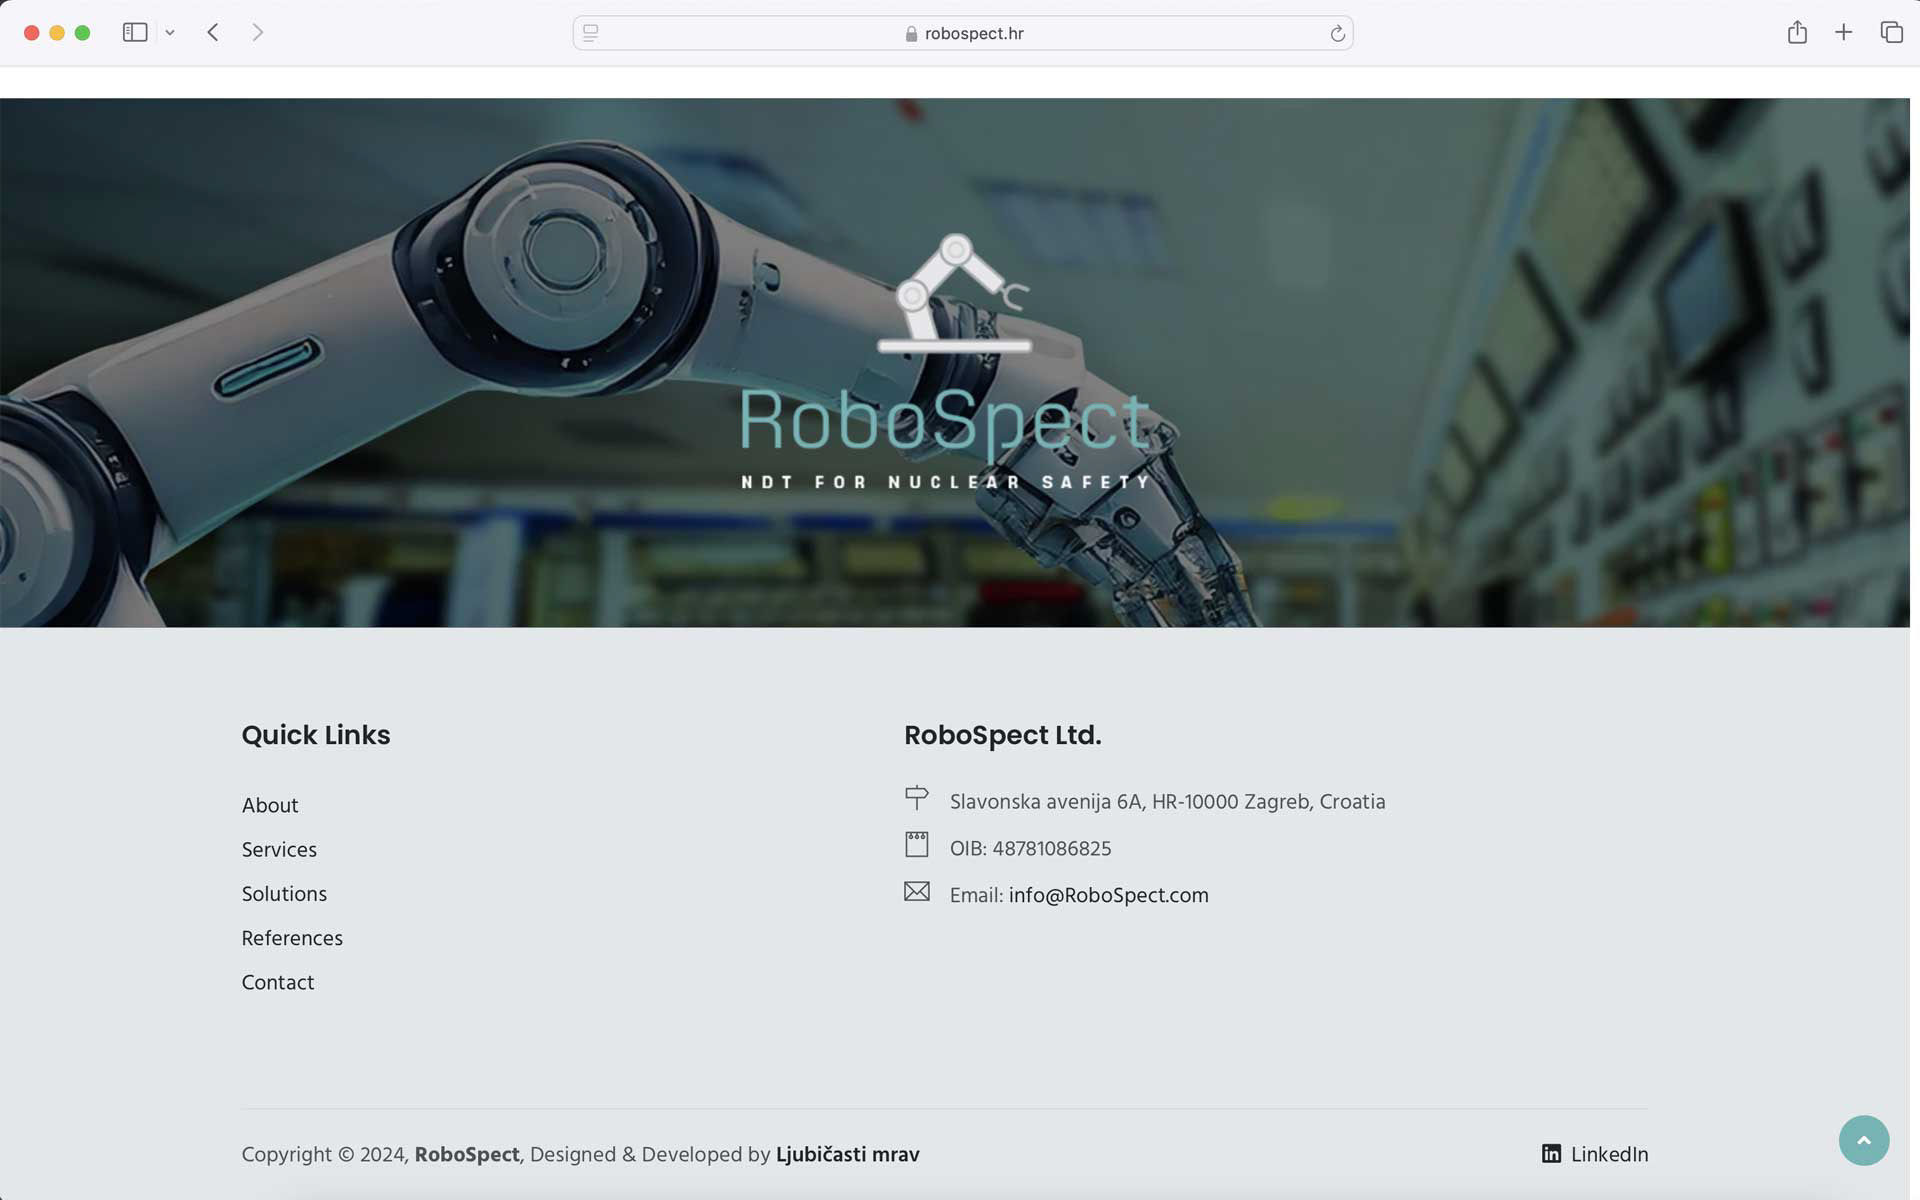This screenshot has height=1200, width=1920.
Task: Click the forward navigation arrow
Action: [258, 33]
